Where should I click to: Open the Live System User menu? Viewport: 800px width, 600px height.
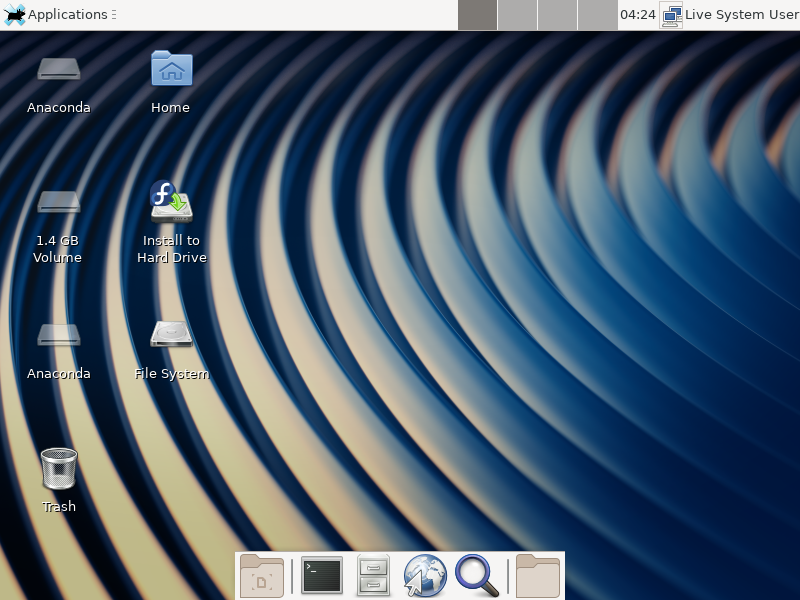tap(741, 15)
